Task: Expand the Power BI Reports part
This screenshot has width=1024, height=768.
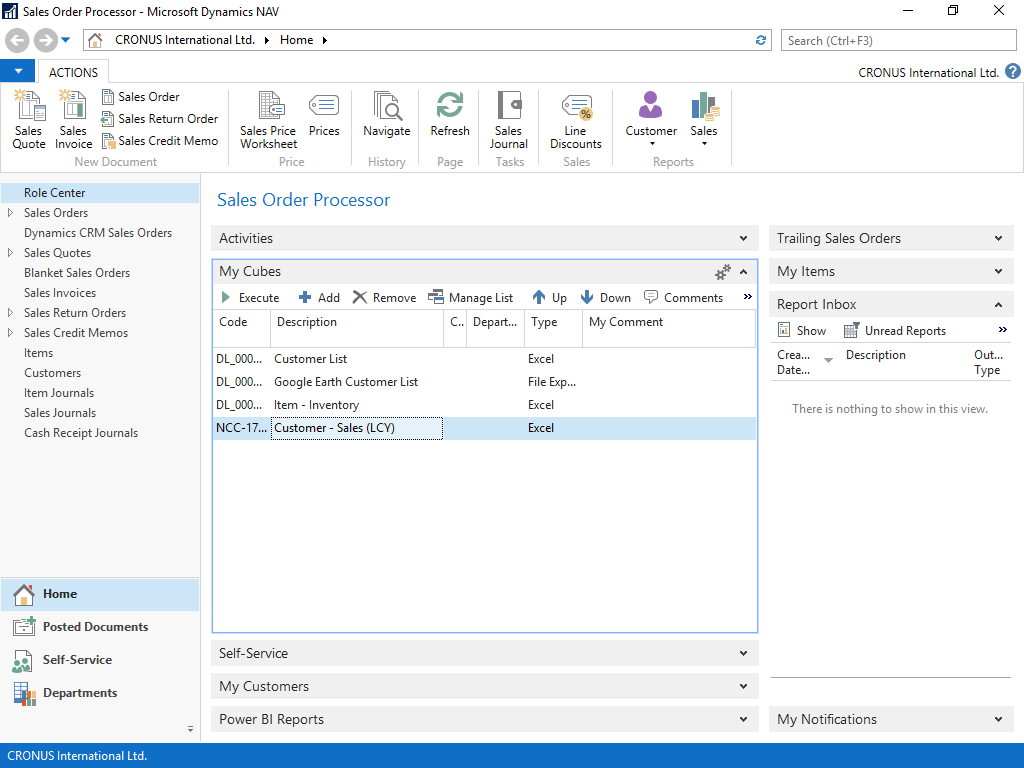Action: (743, 720)
